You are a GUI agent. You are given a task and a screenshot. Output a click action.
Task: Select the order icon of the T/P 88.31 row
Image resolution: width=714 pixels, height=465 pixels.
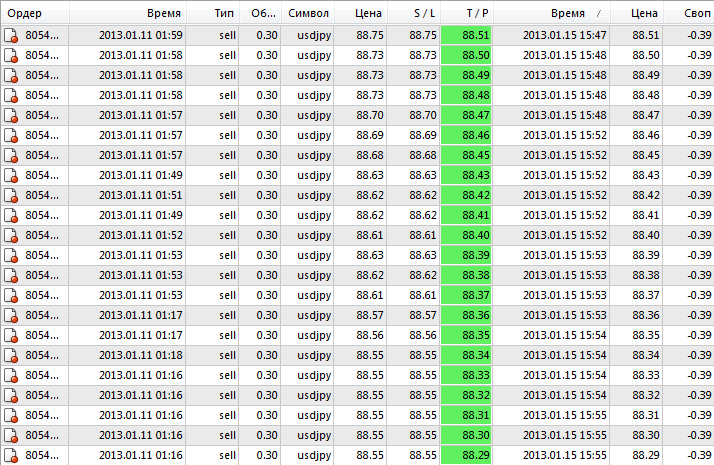point(11,416)
